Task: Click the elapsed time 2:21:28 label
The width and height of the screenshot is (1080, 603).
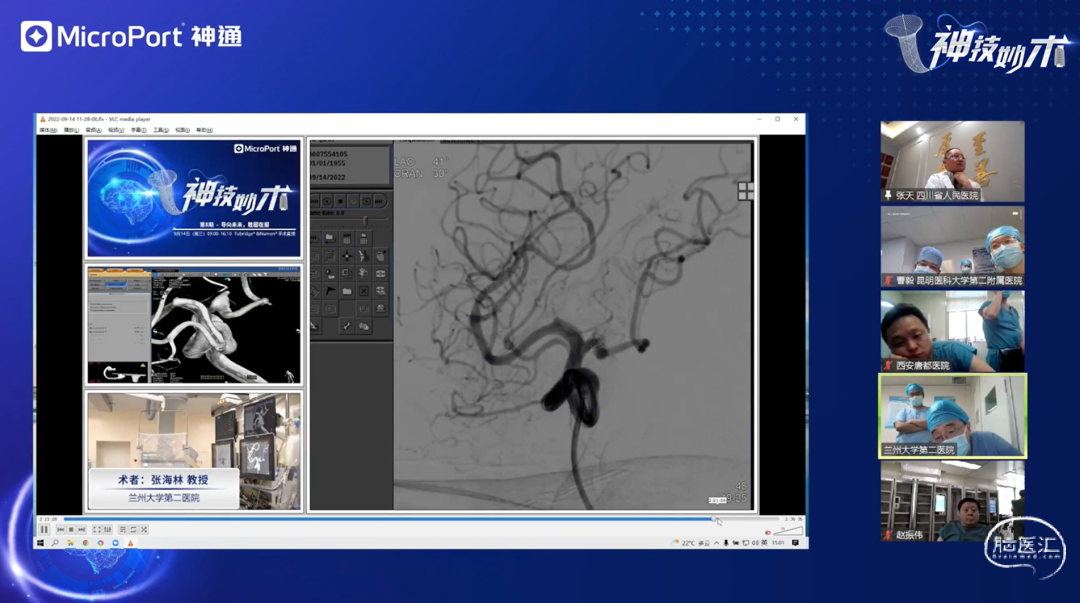Action: [x=48, y=519]
